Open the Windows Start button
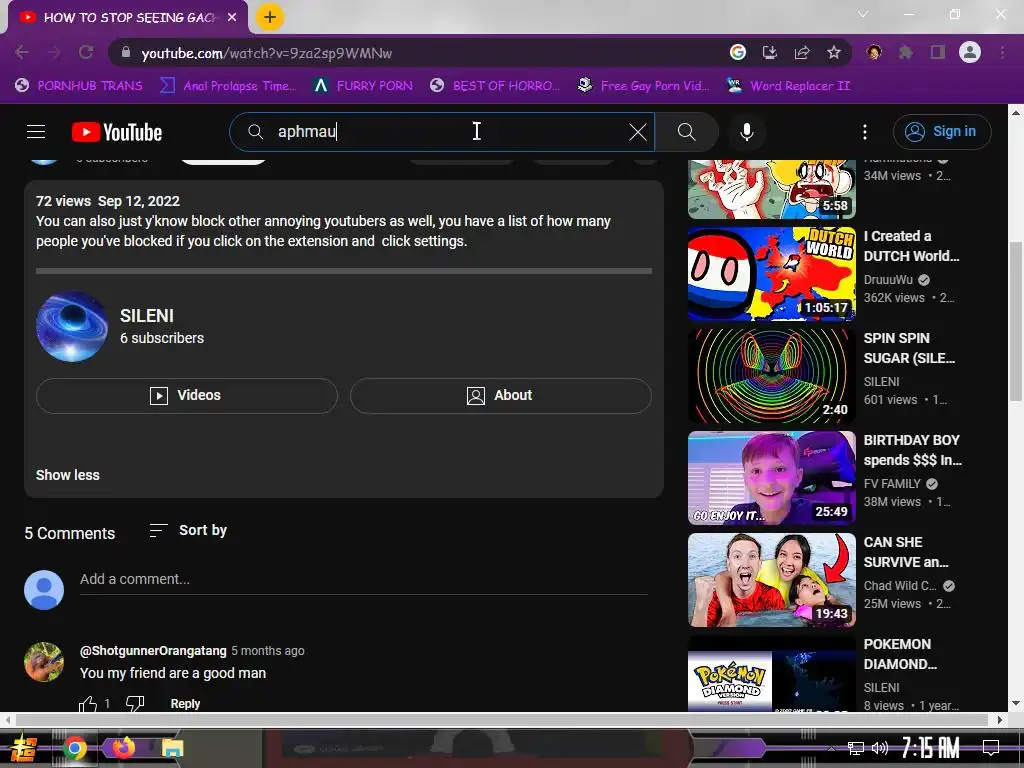 tap(22, 748)
